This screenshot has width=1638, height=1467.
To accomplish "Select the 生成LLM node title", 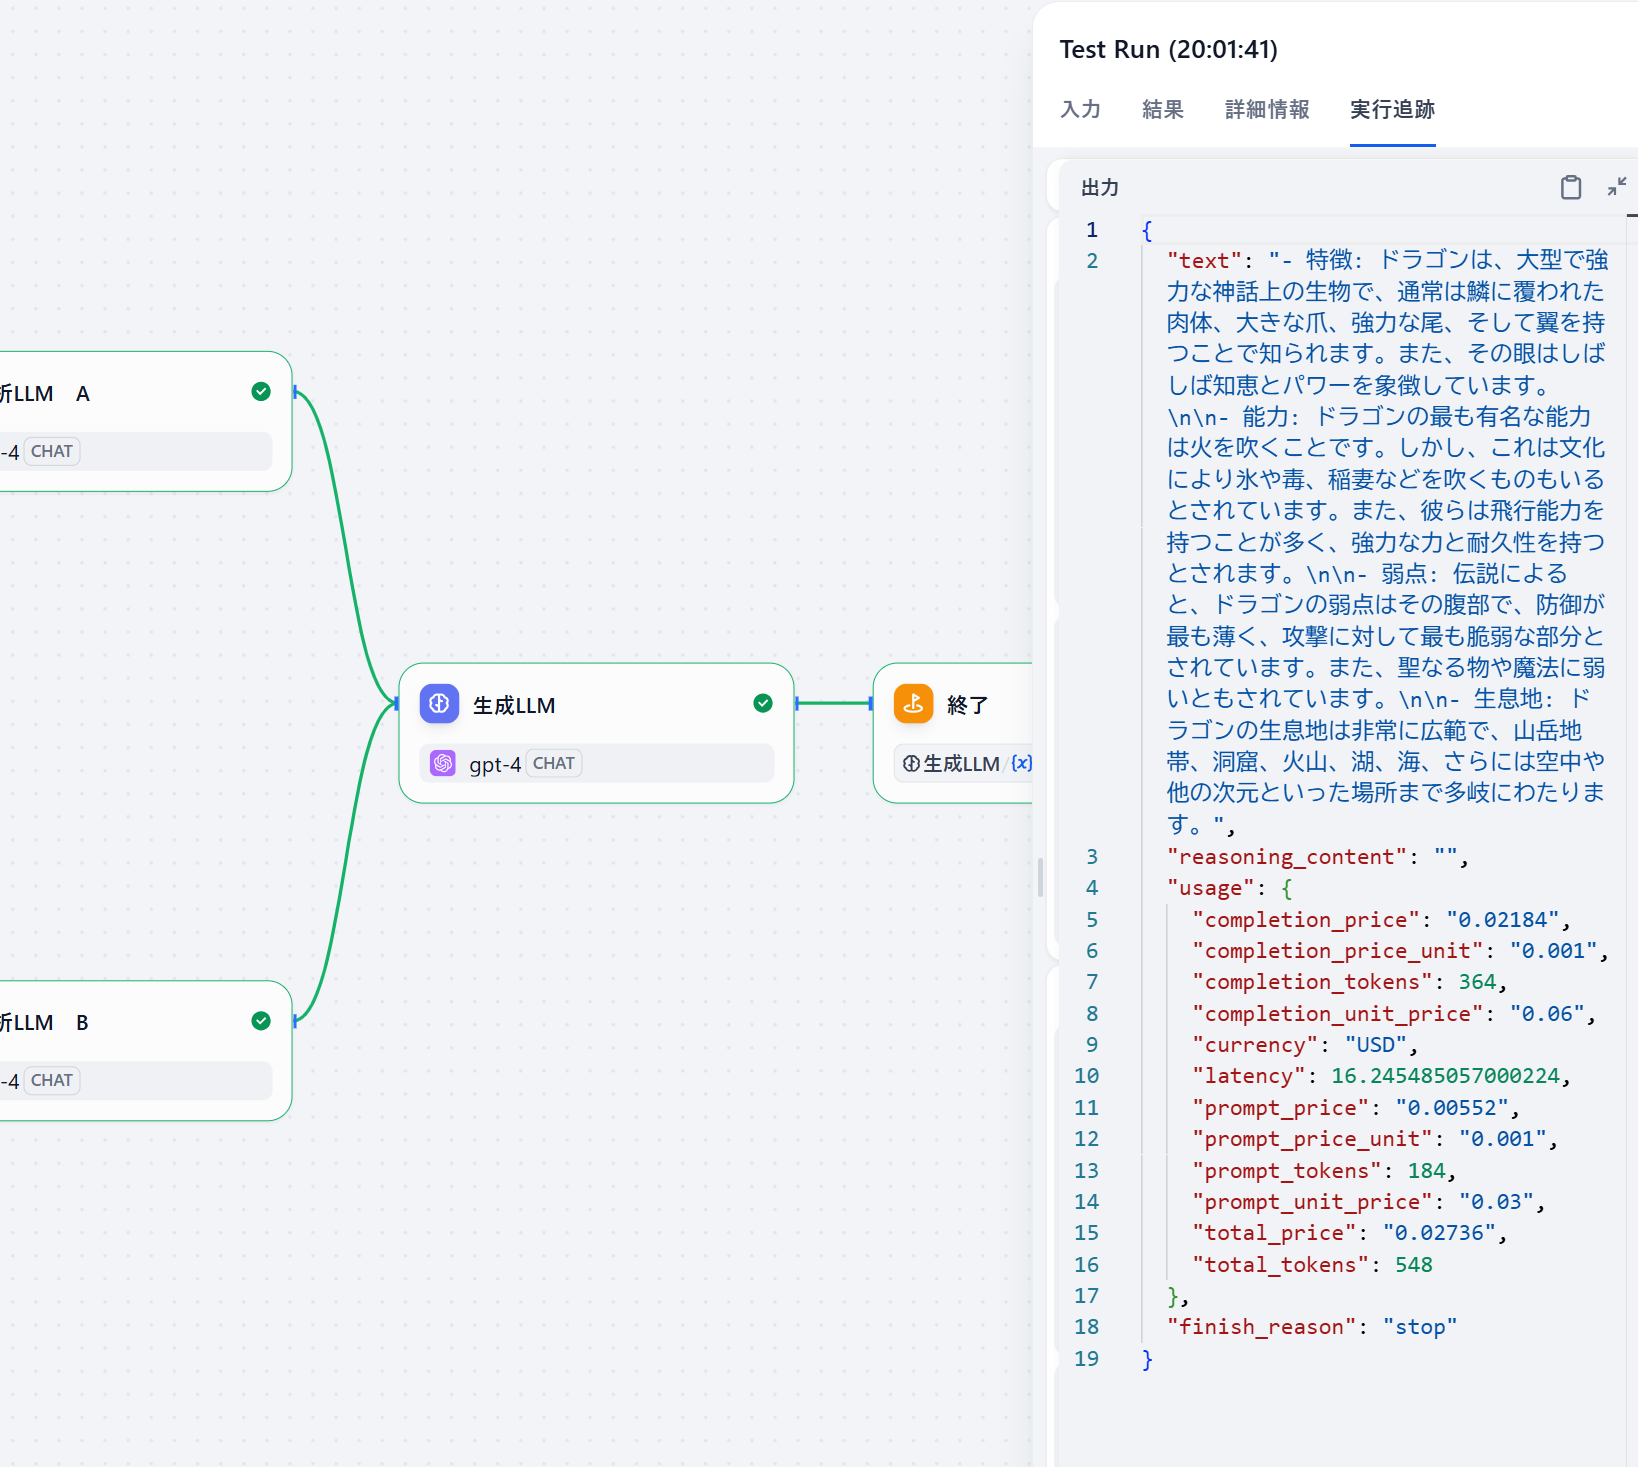I will 514,706.
